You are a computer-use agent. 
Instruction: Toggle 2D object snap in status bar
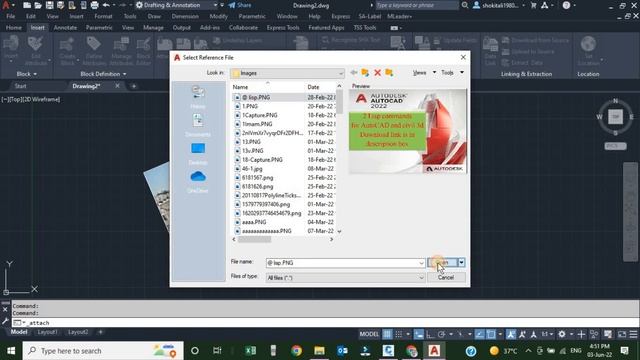coord(491,334)
